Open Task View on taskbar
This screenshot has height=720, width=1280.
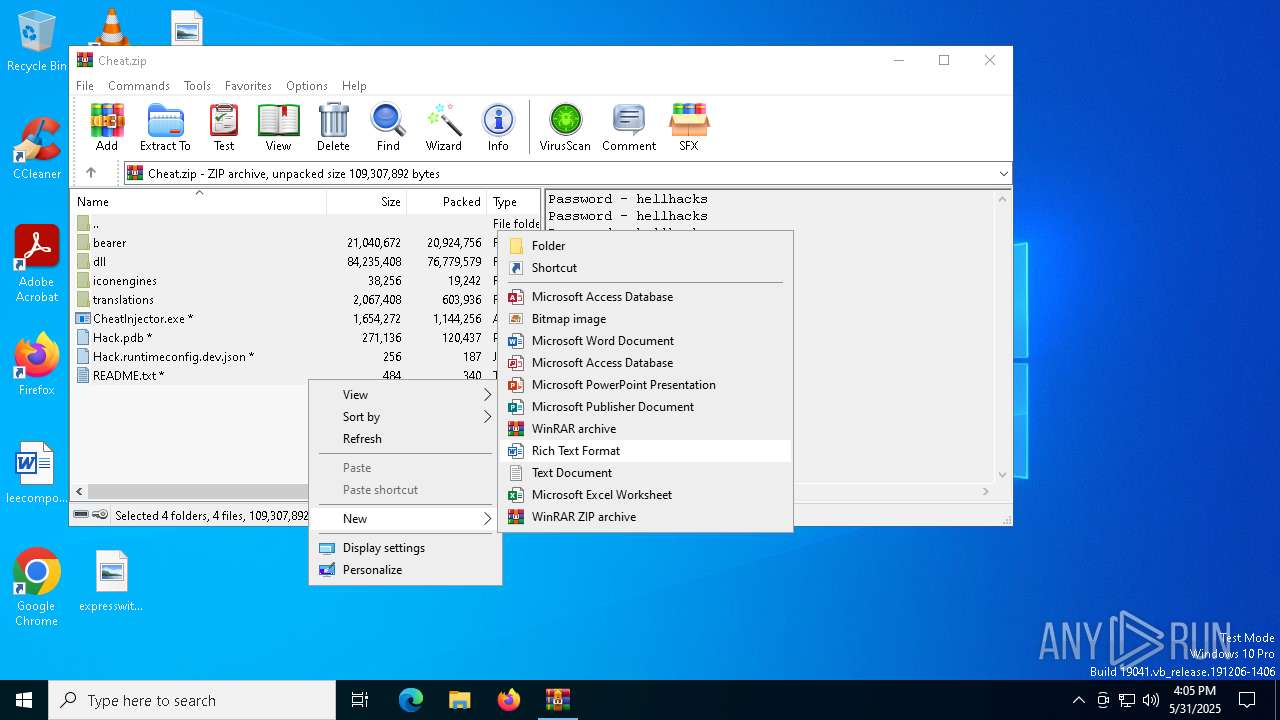(x=360, y=700)
